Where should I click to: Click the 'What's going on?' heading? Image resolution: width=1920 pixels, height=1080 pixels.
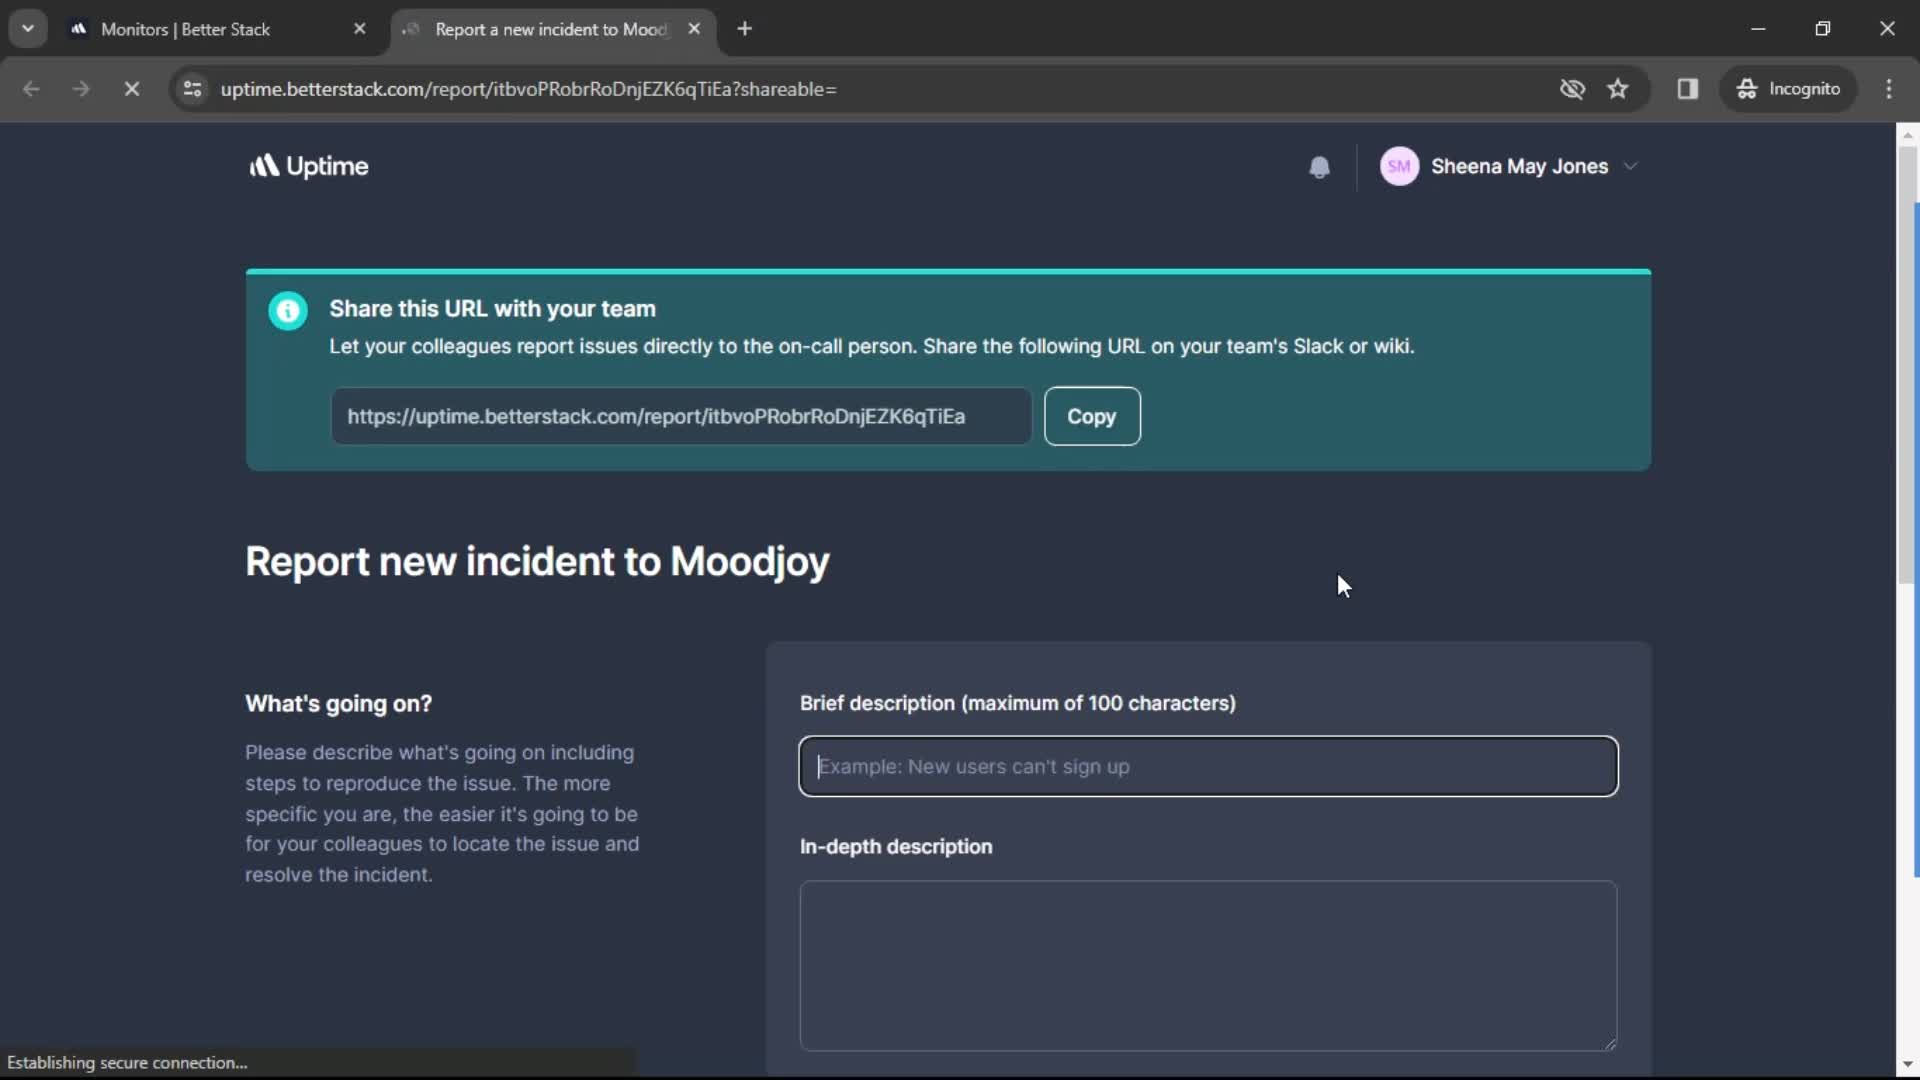(339, 704)
